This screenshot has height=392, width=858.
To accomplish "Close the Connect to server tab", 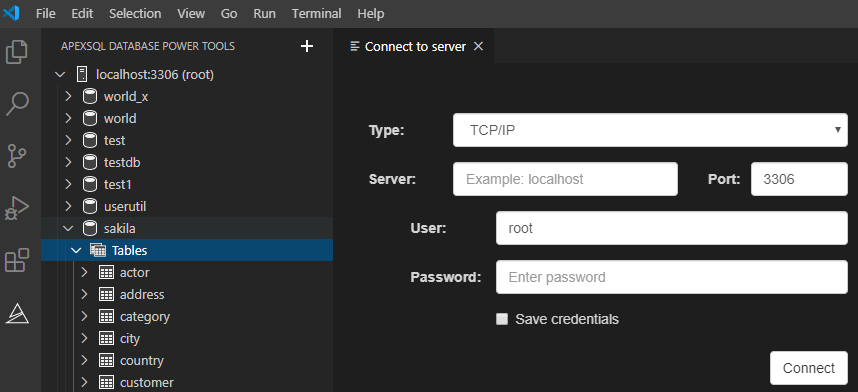I will (x=478, y=47).
